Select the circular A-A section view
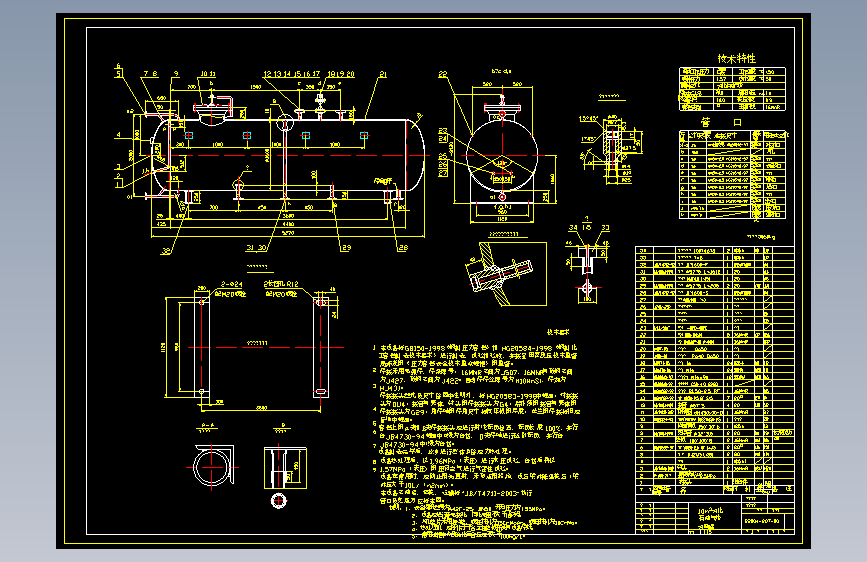 [x=212, y=467]
